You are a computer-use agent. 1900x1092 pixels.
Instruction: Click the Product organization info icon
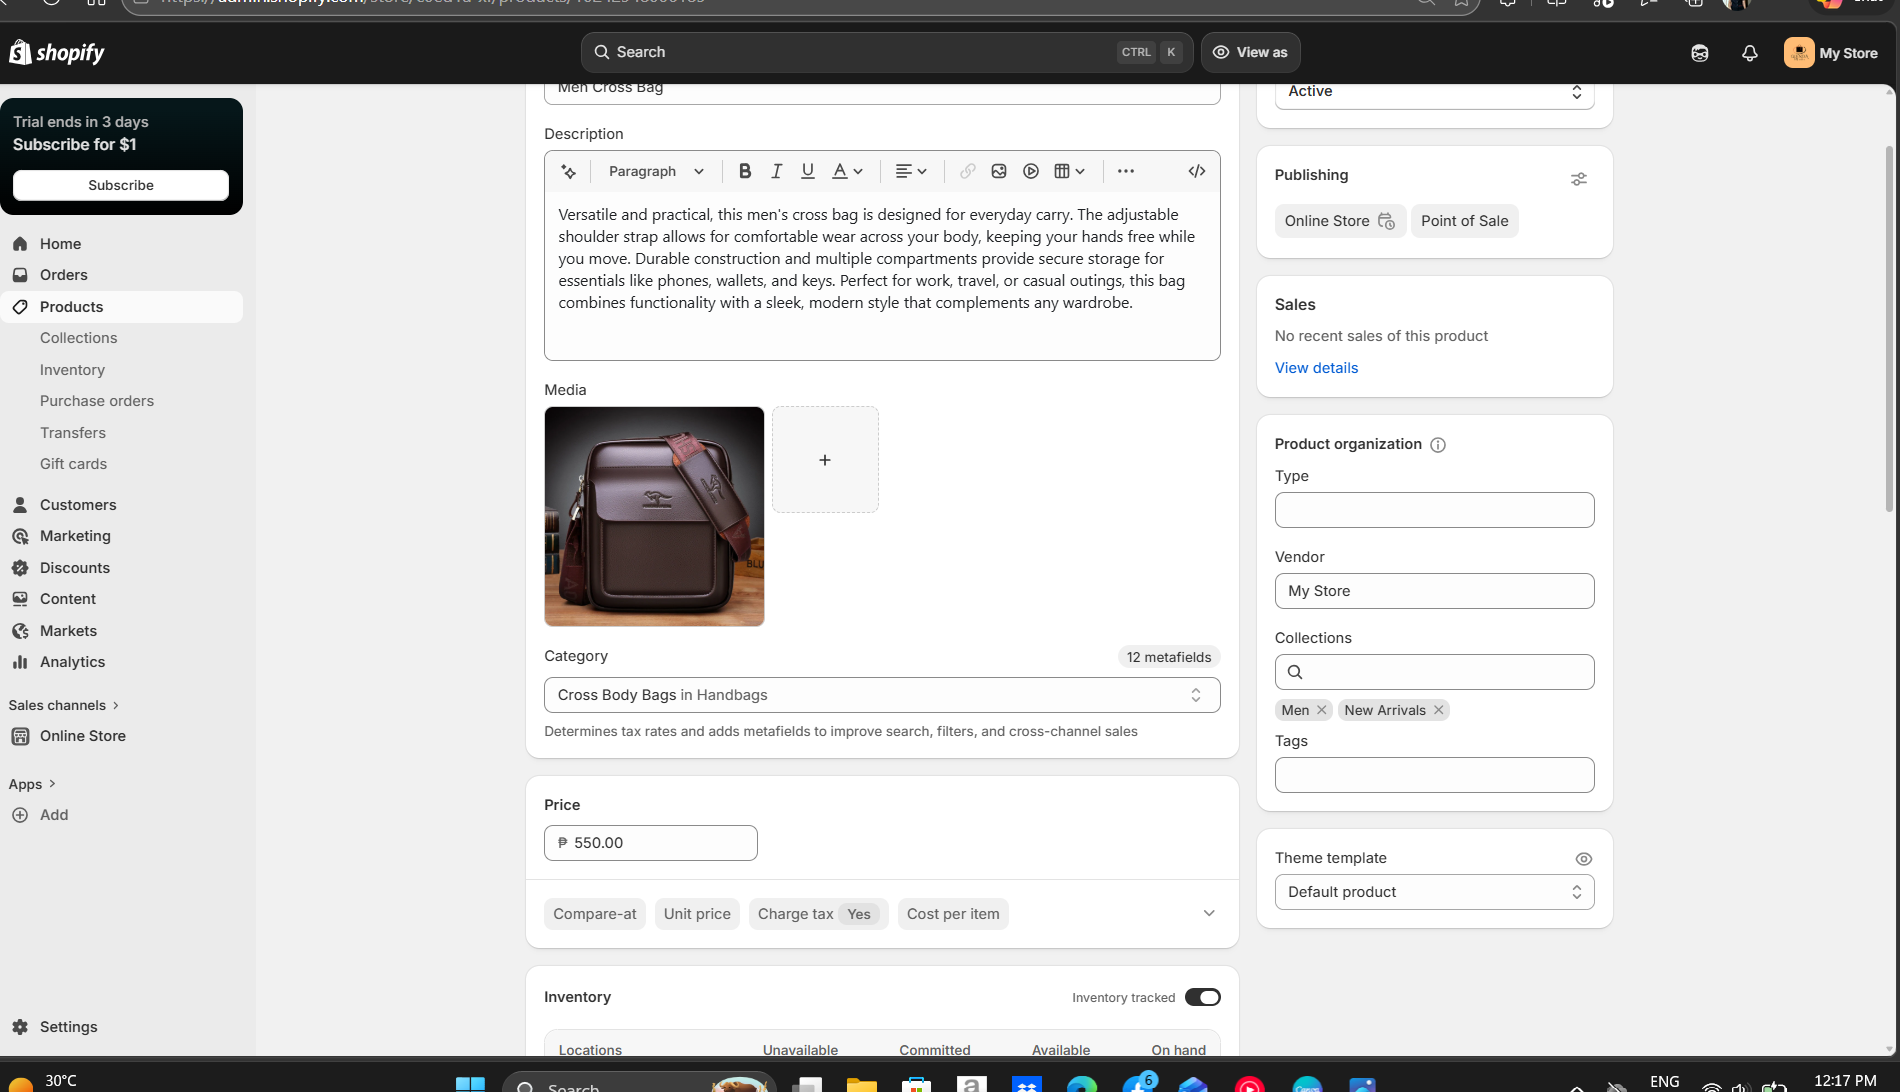(x=1438, y=445)
